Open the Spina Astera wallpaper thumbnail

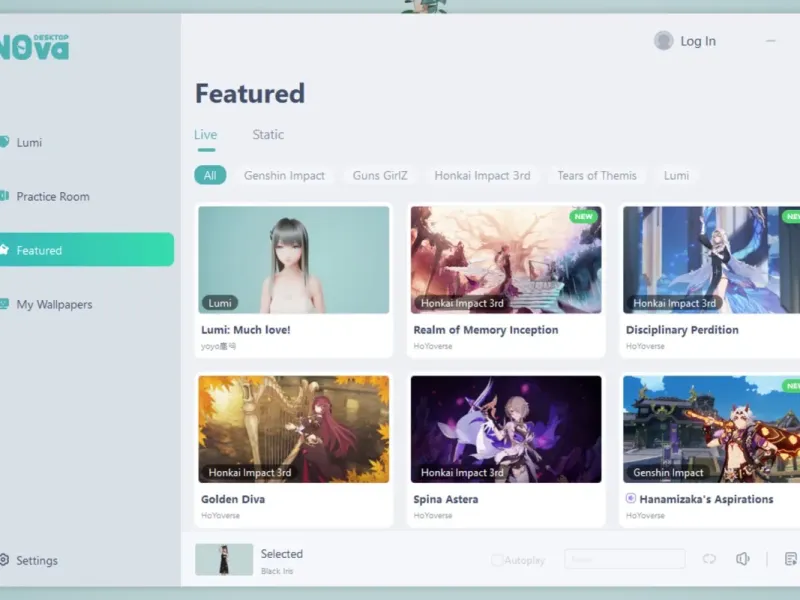point(506,429)
